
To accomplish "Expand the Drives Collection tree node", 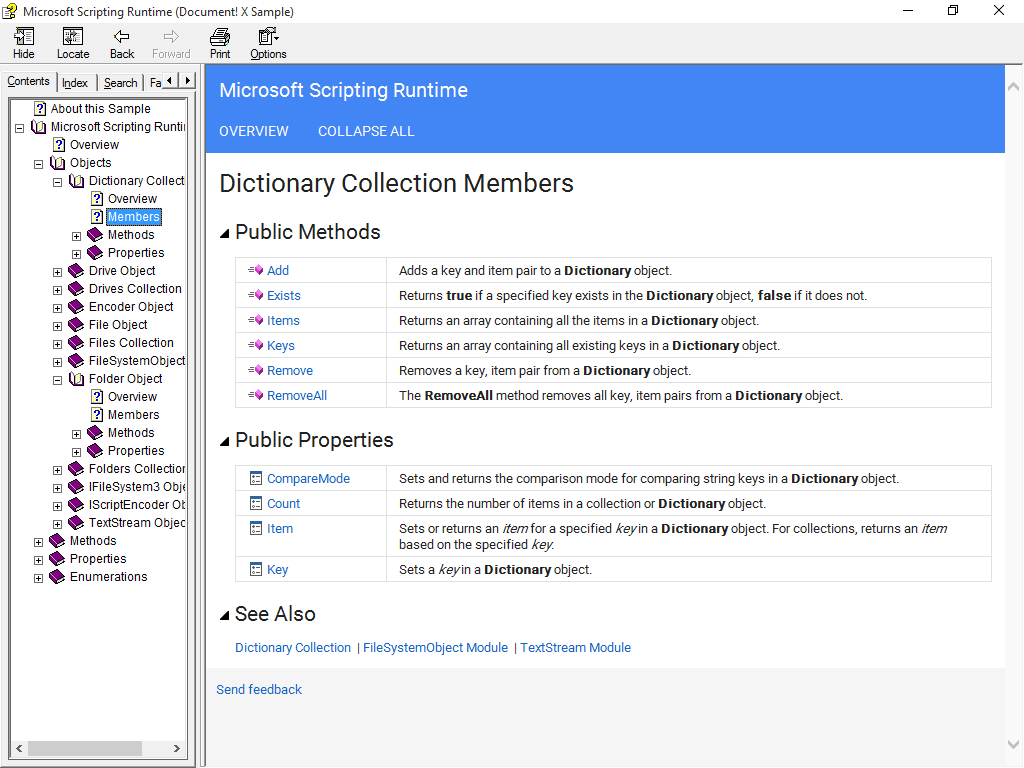I will (57, 290).
